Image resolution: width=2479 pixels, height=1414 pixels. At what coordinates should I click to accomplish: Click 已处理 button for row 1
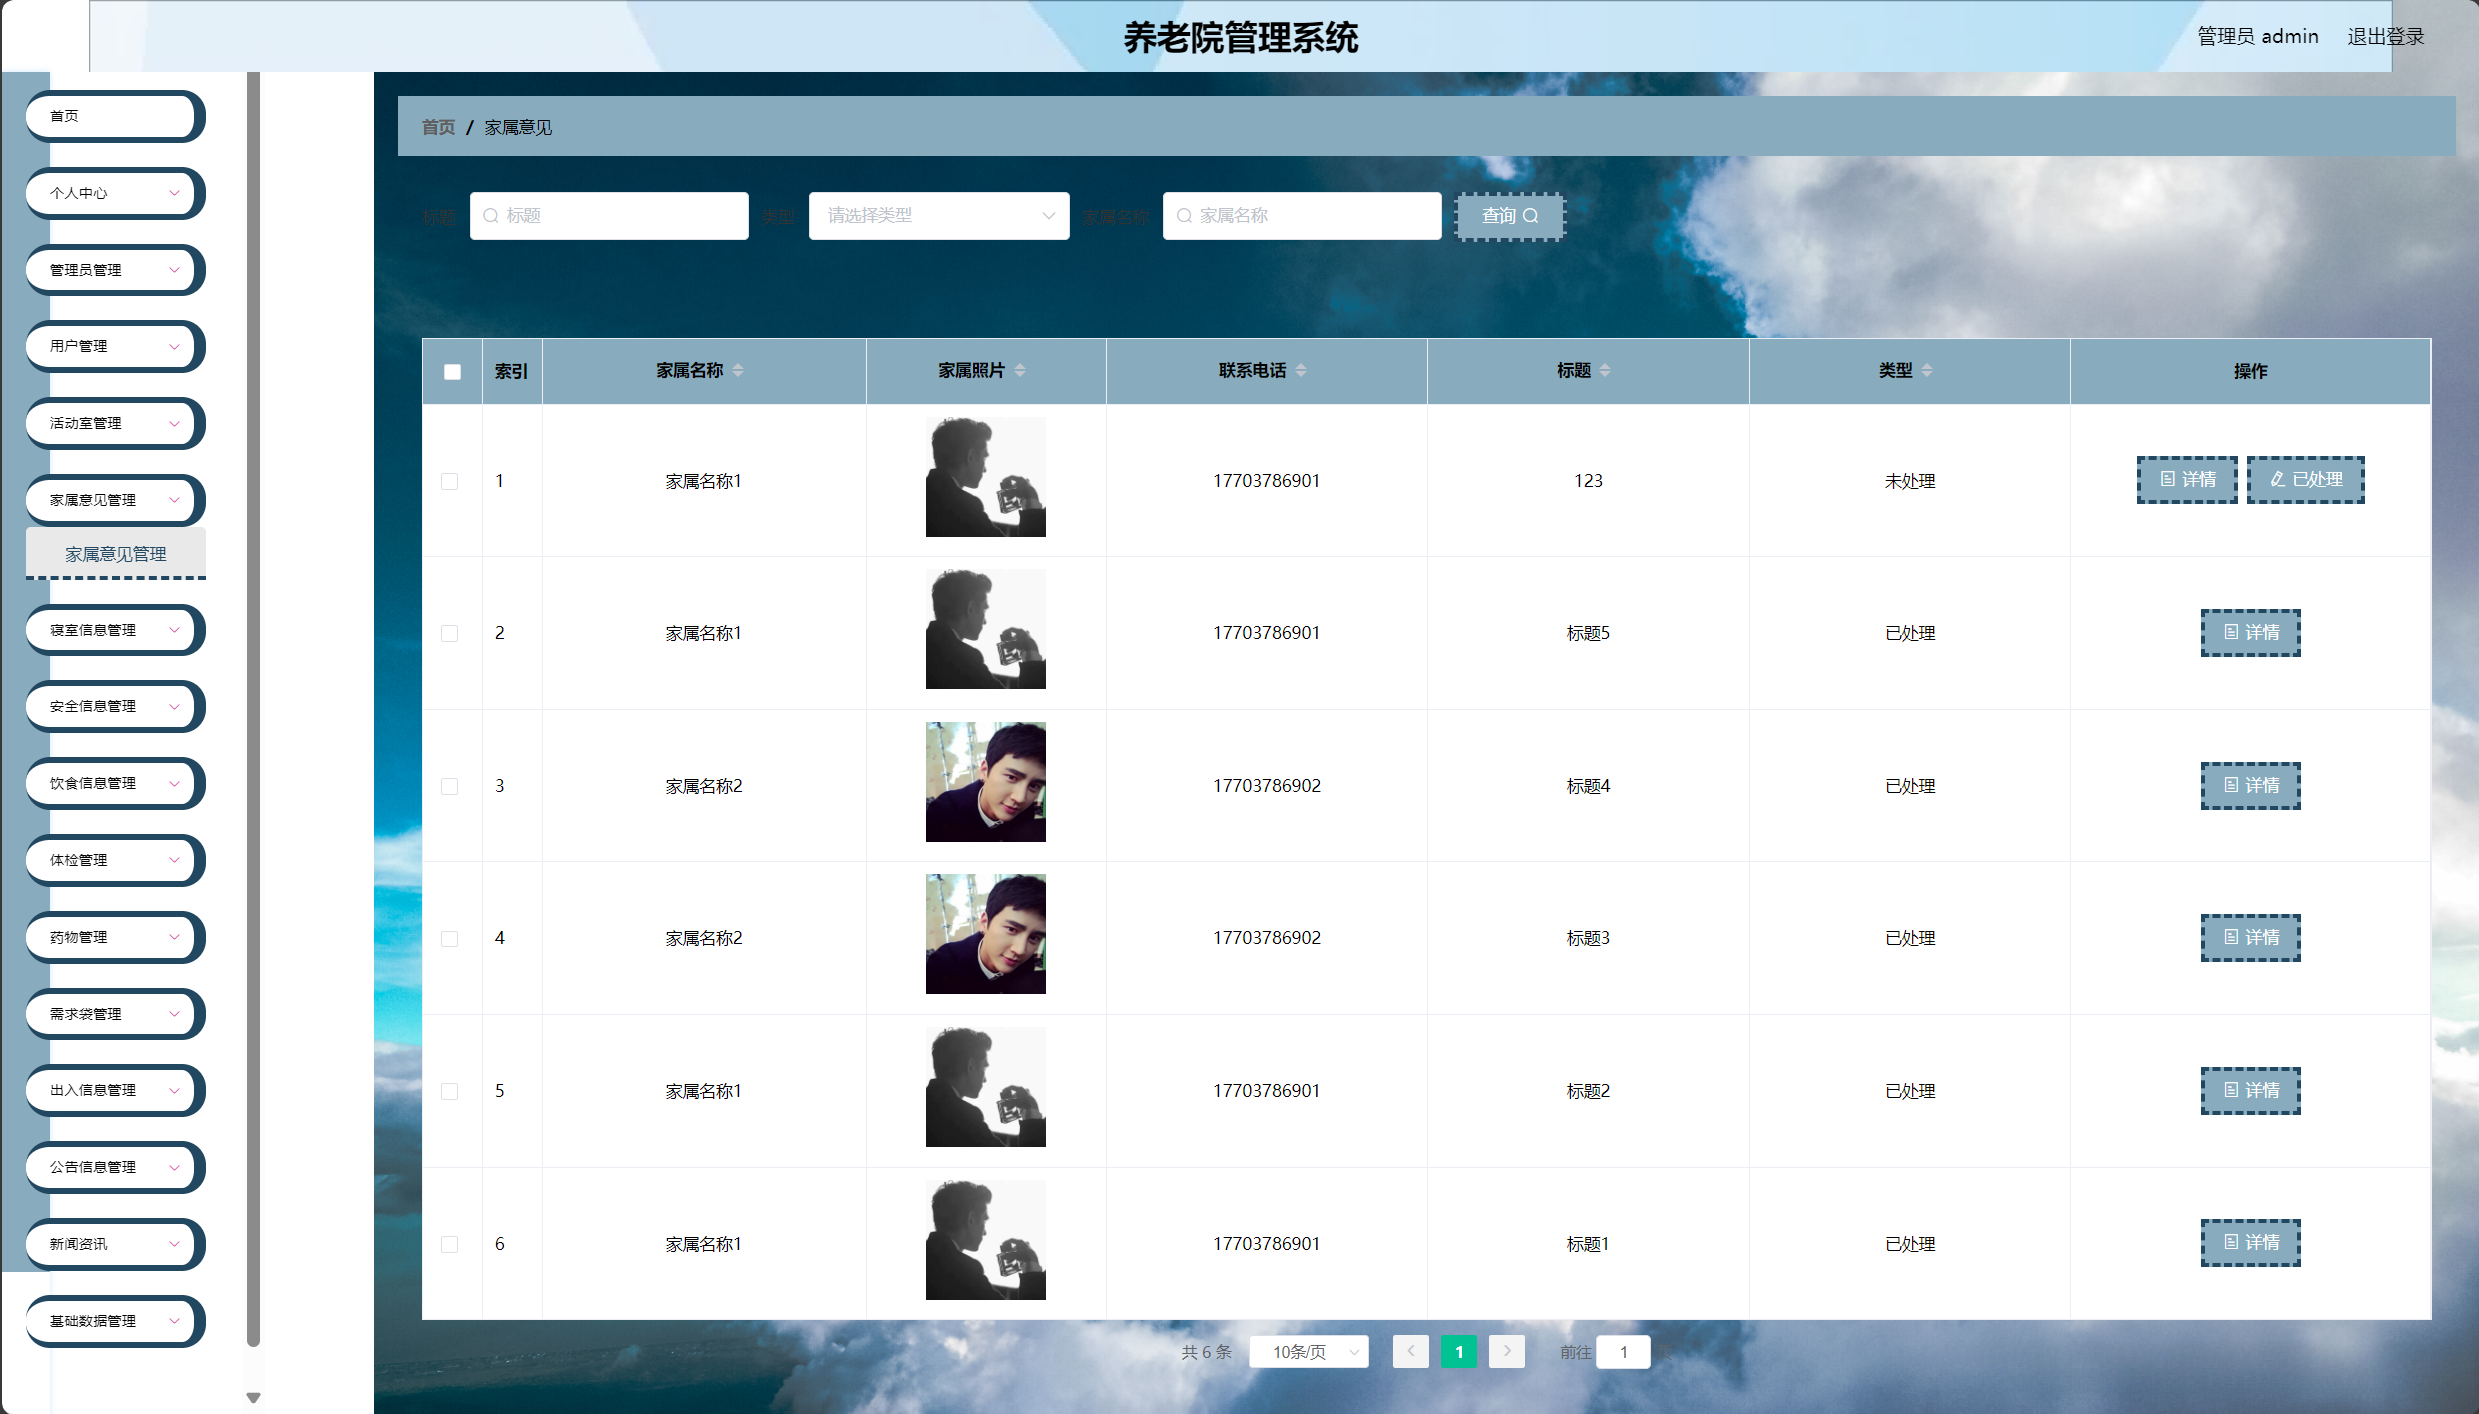[x=2305, y=480]
